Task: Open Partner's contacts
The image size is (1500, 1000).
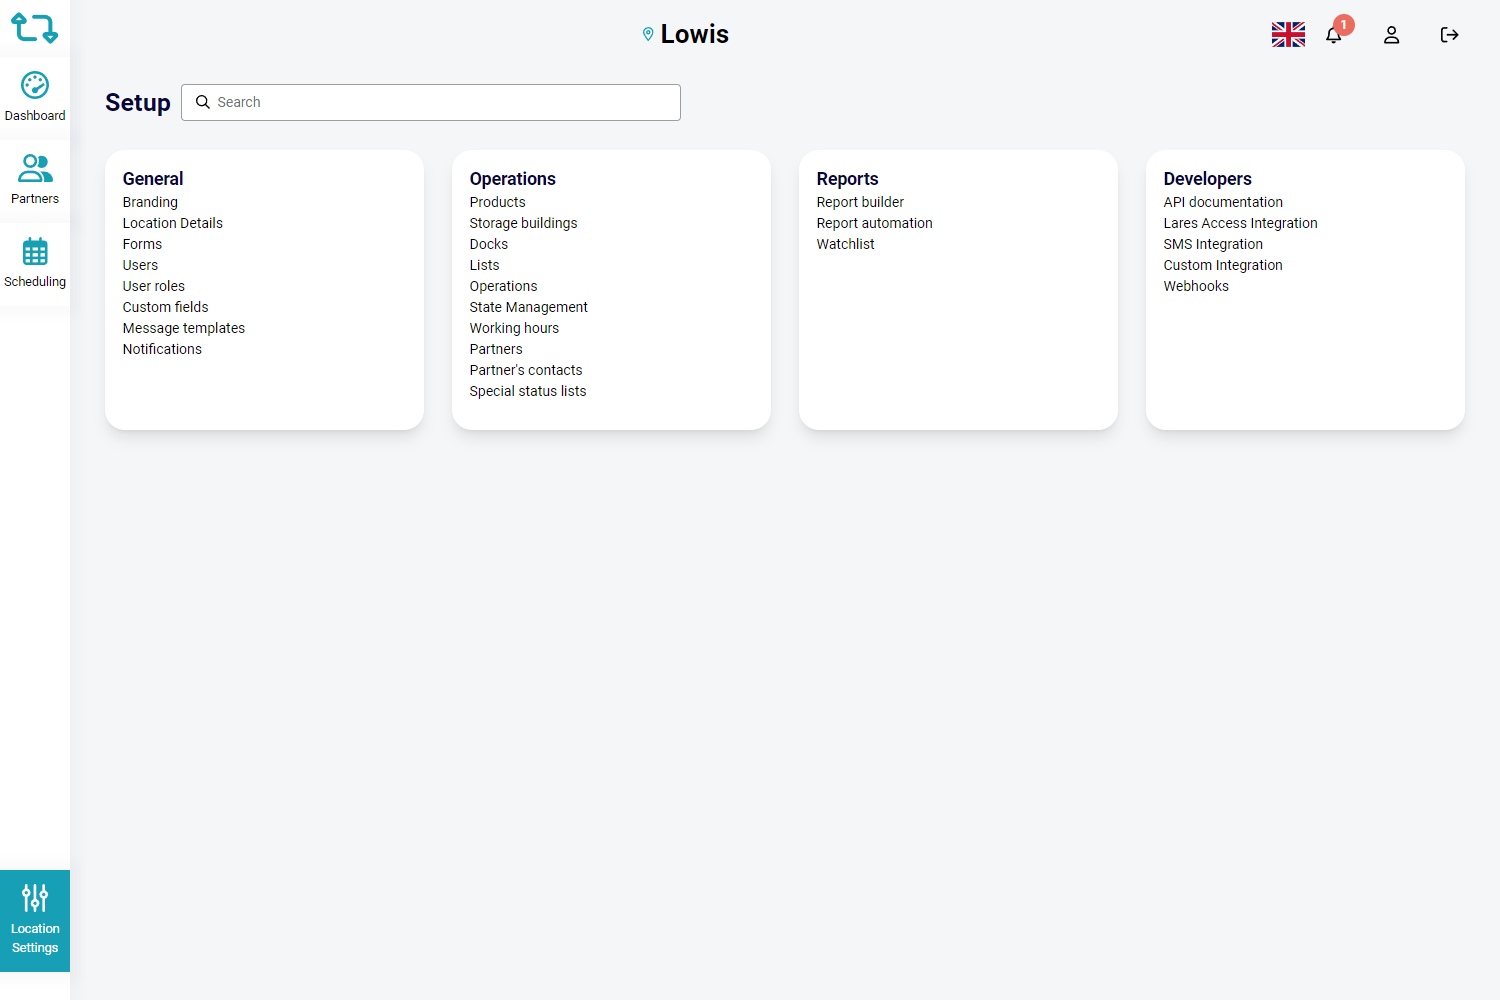Action: 526,370
